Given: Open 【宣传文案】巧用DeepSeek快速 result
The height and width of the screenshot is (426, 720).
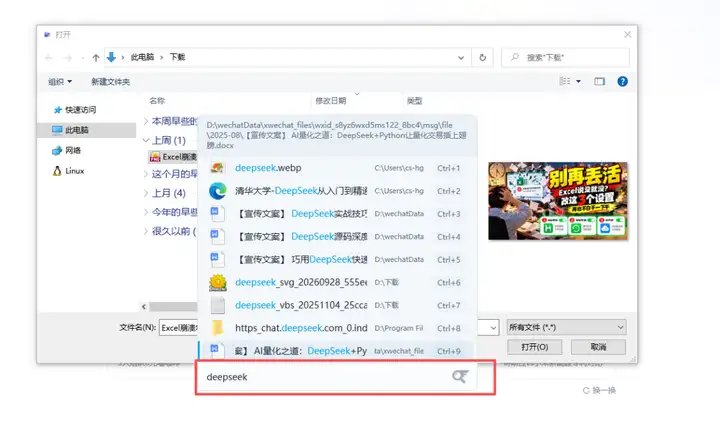Looking at the screenshot, I should click(x=338, y=260).
